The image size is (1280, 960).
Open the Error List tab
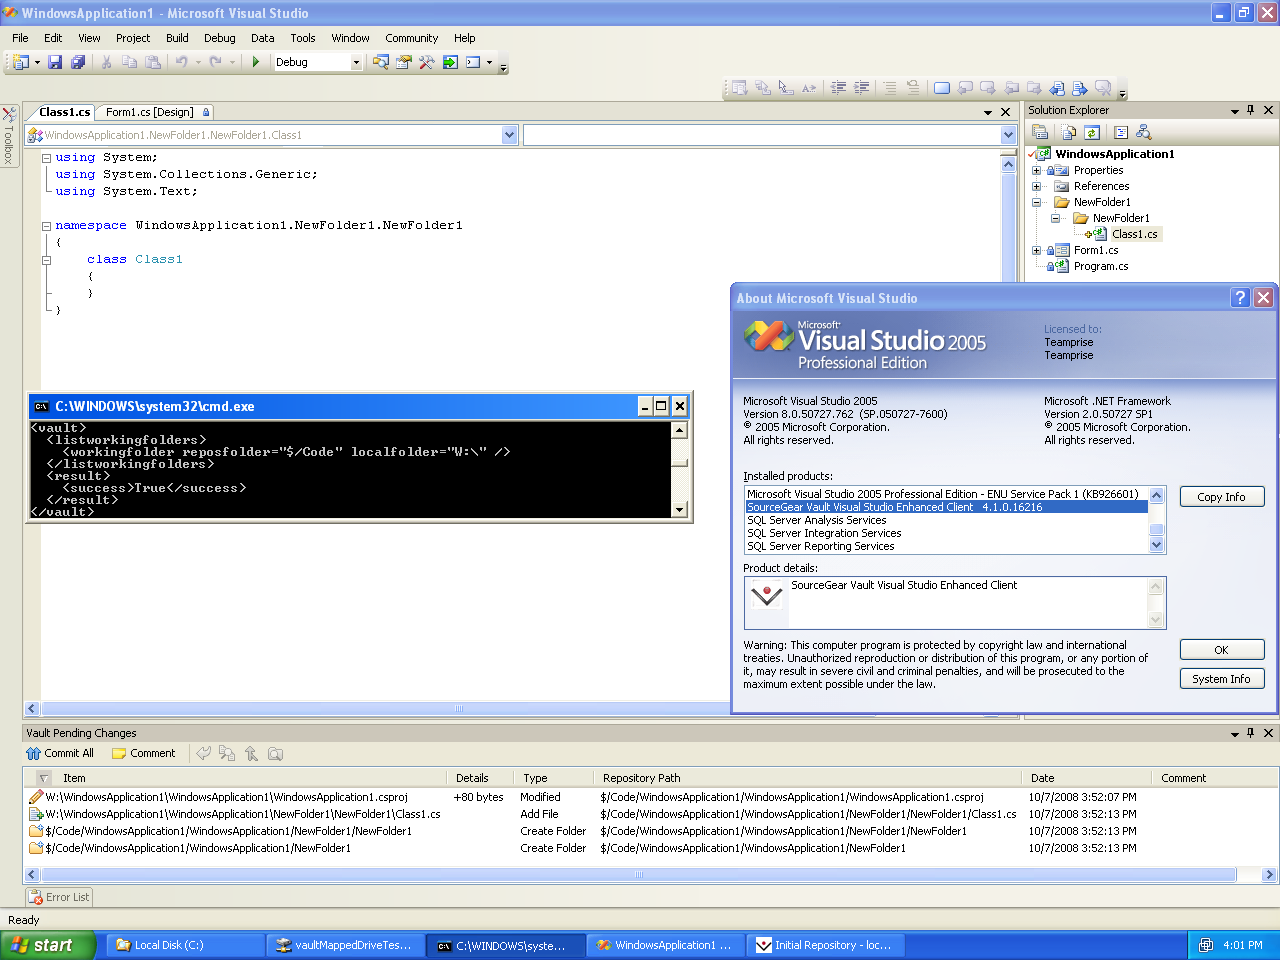[x=59, y=897]
